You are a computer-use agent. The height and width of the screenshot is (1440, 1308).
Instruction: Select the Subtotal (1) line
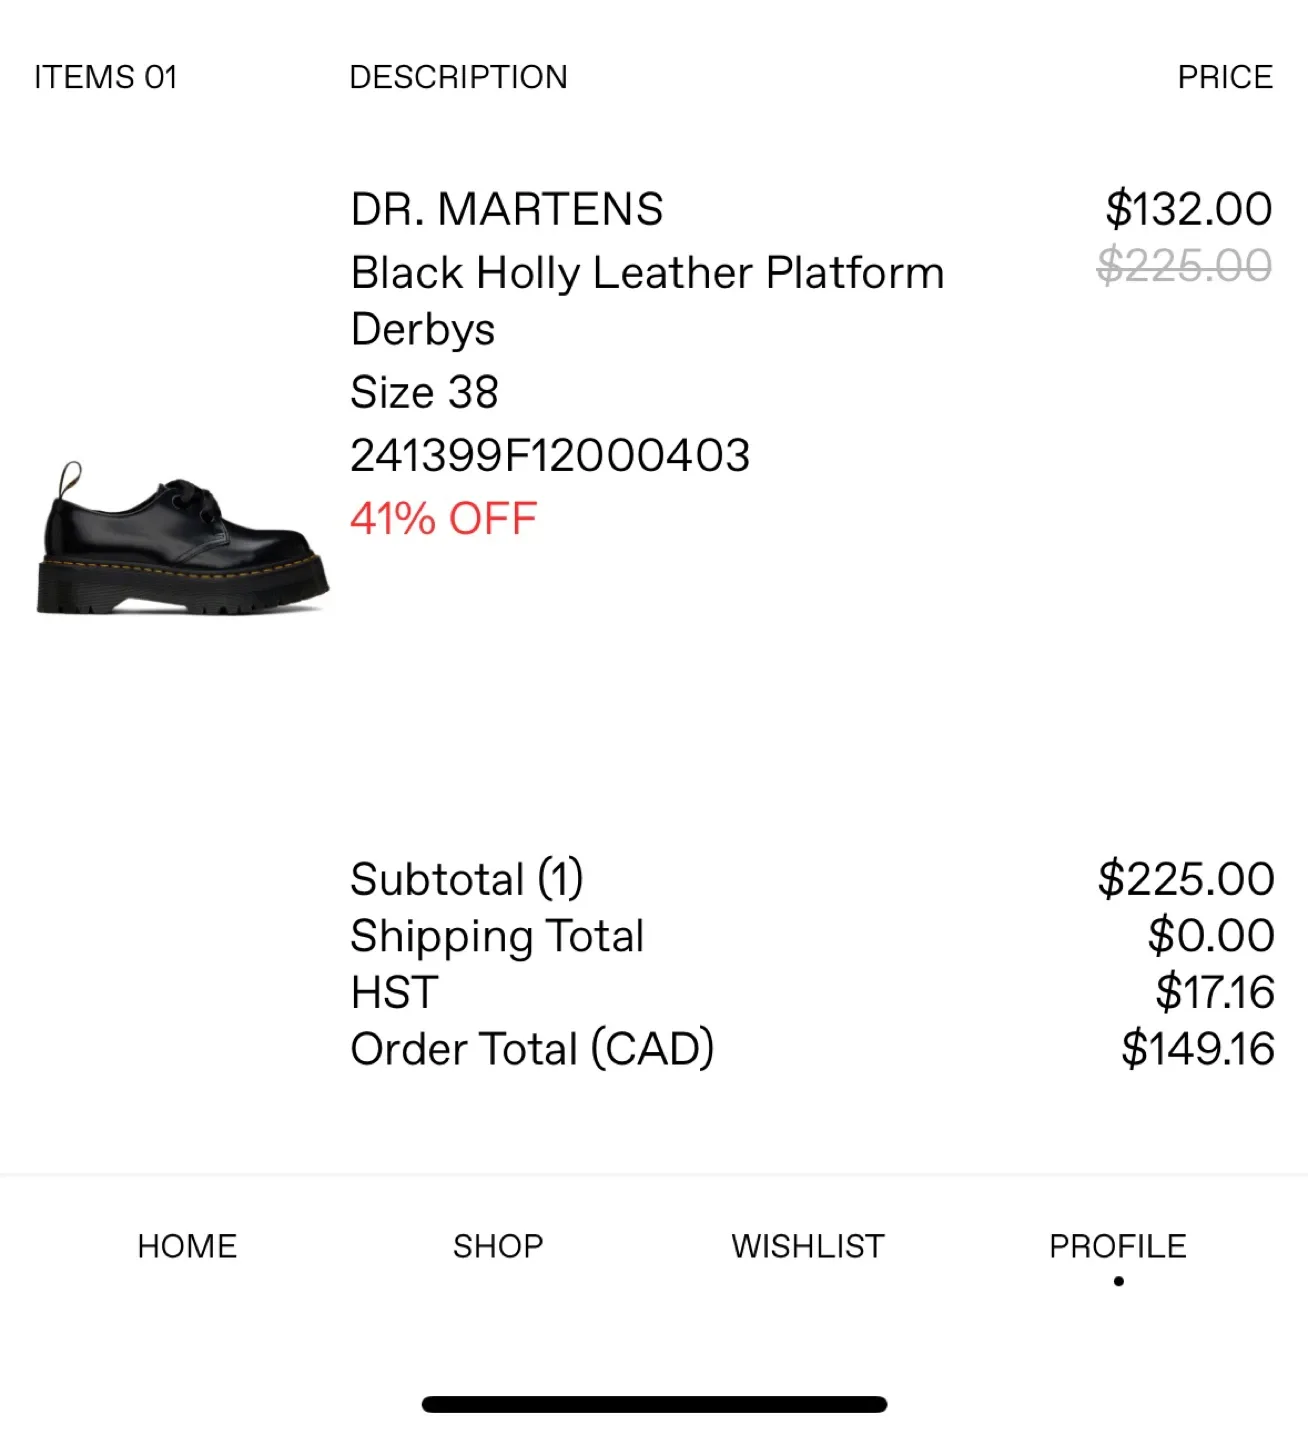pyautogui.click(x=466, y=878)
